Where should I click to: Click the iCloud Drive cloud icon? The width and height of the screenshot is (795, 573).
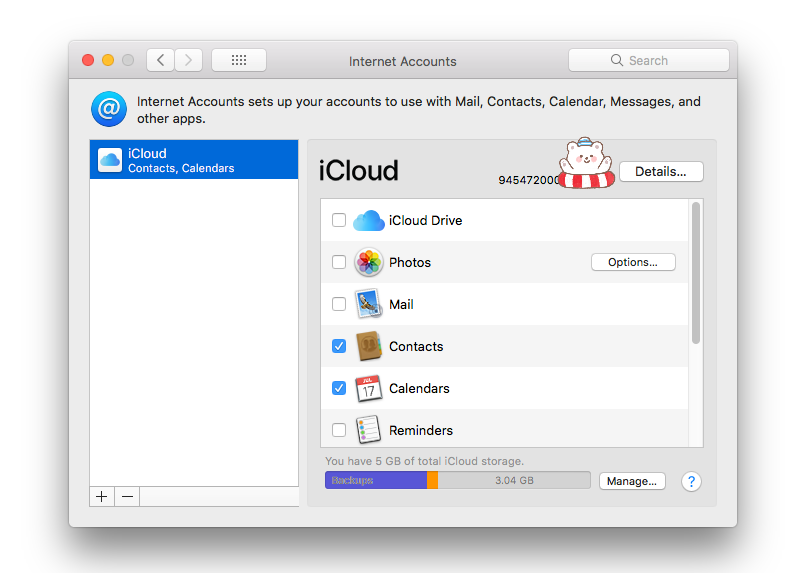click(369, 221)
